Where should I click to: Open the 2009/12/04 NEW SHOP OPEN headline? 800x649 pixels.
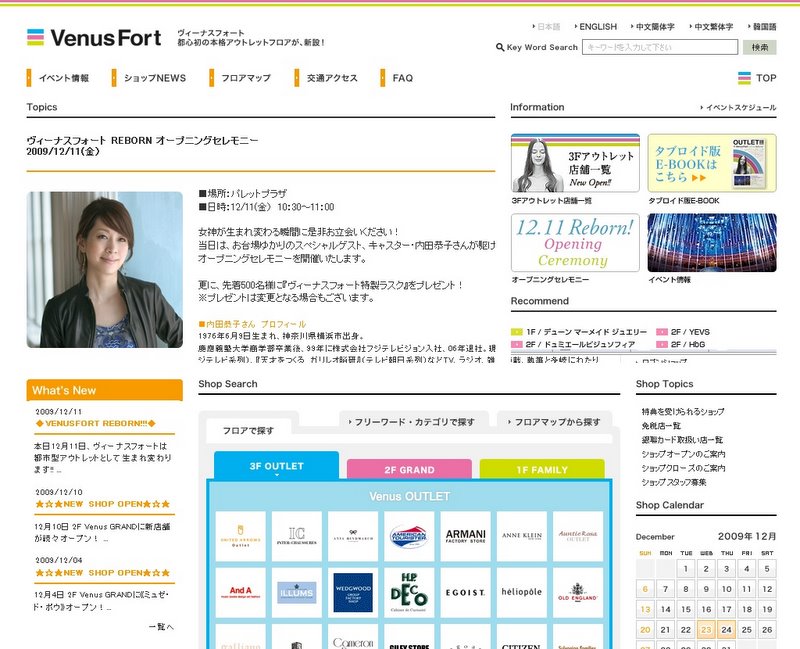(x=102, y=573)
